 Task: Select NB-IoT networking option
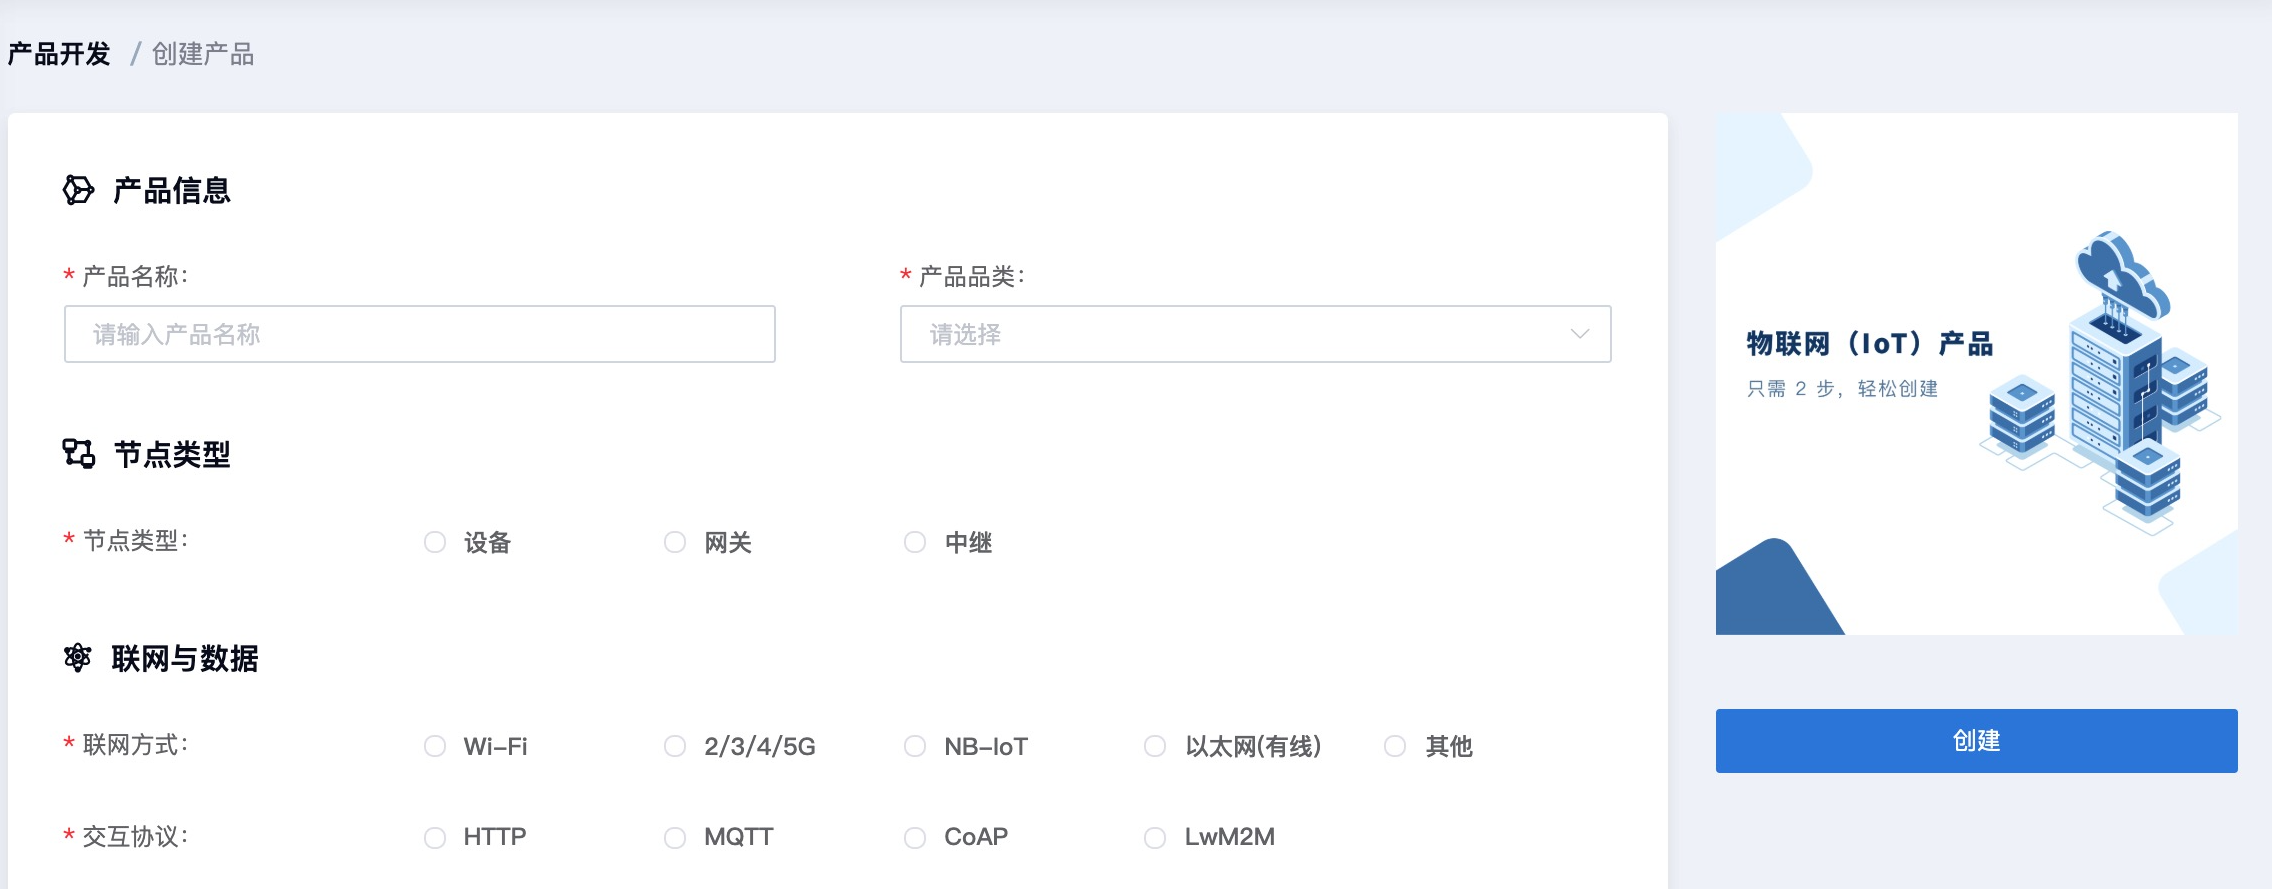point(915,746)
